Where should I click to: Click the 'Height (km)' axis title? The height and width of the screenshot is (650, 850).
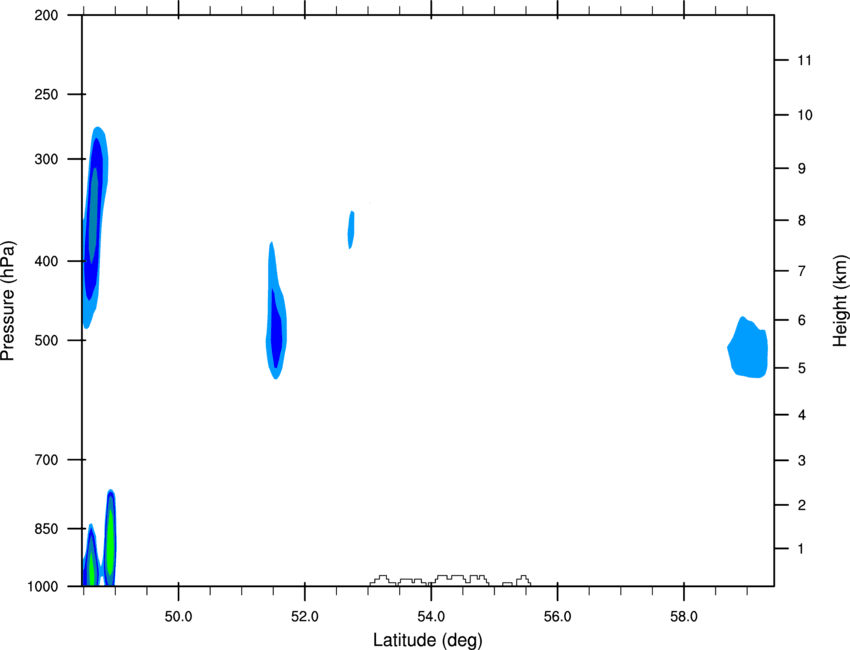point(840,300)
